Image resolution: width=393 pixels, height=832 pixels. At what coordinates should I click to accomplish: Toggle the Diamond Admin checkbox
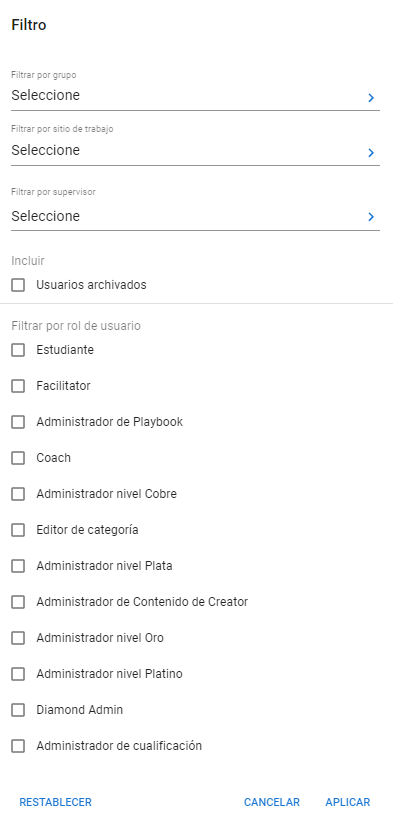[x=18, y=710]
